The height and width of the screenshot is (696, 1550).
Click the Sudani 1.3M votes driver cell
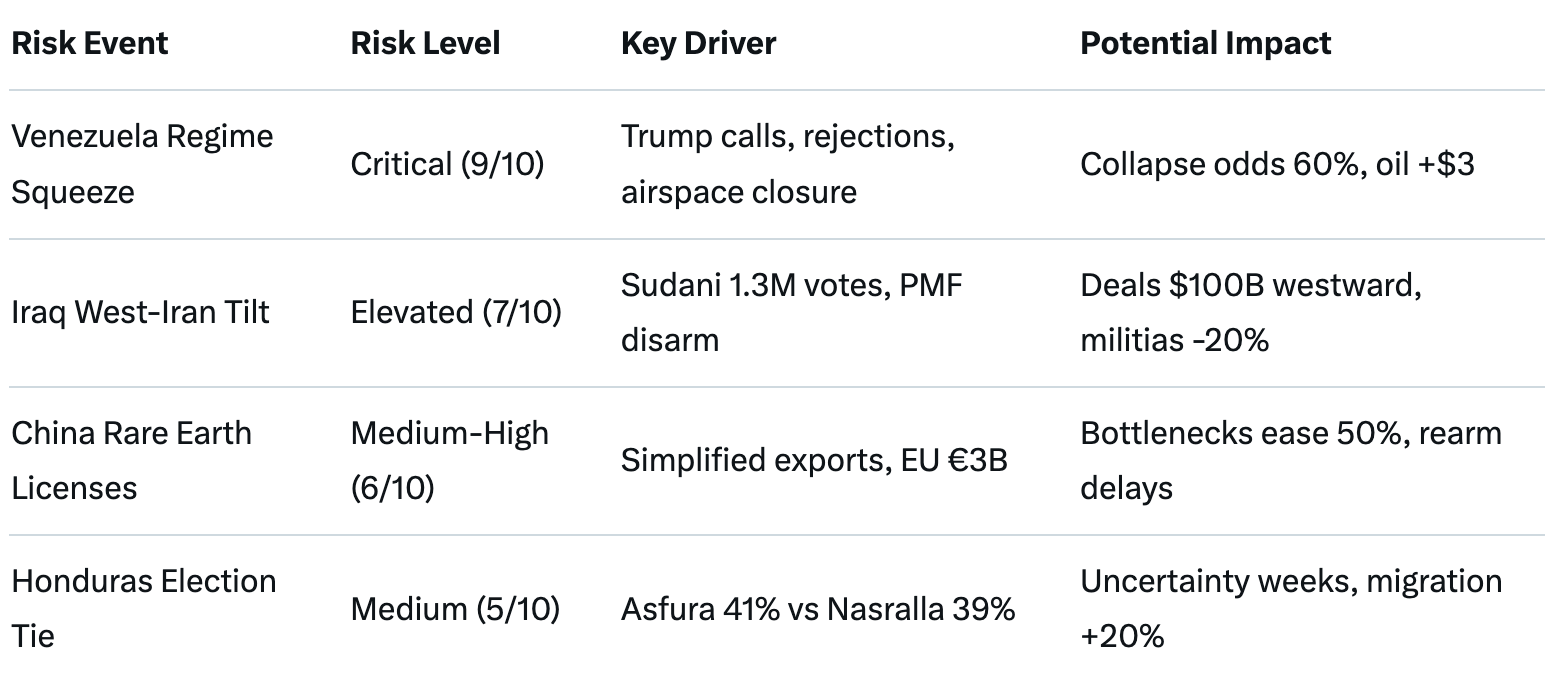coord(791,312)
